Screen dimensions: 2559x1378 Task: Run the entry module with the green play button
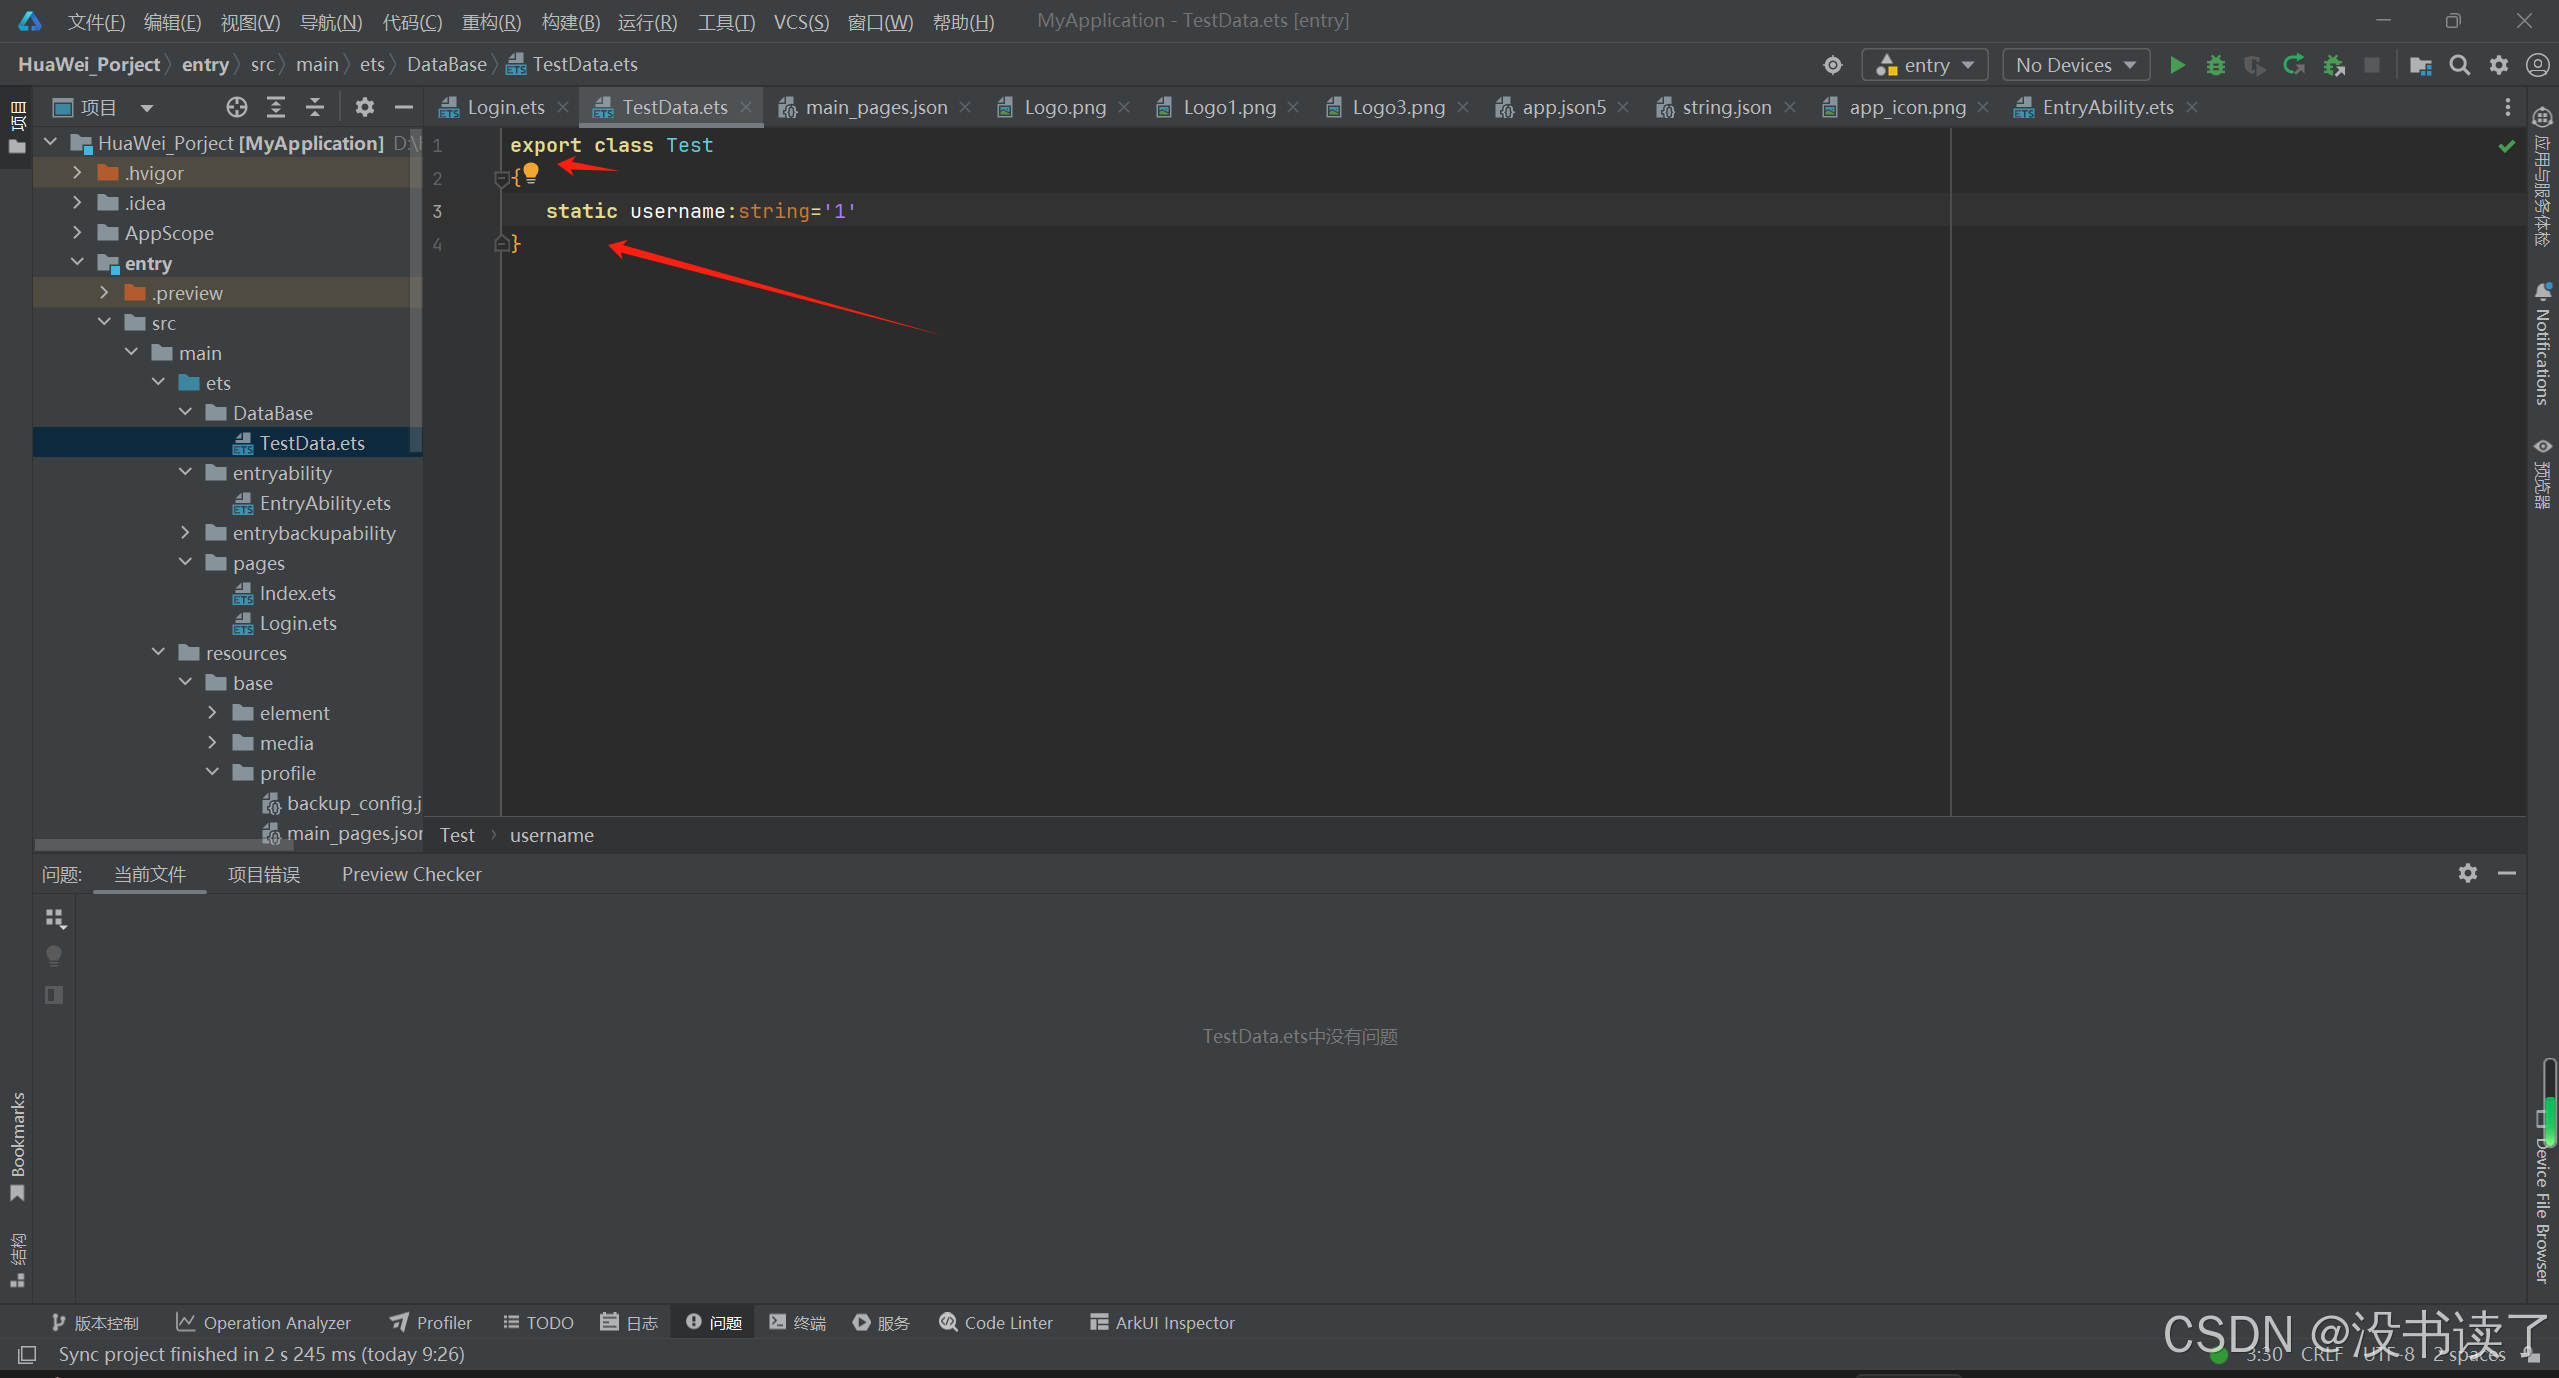[2176, 65]
